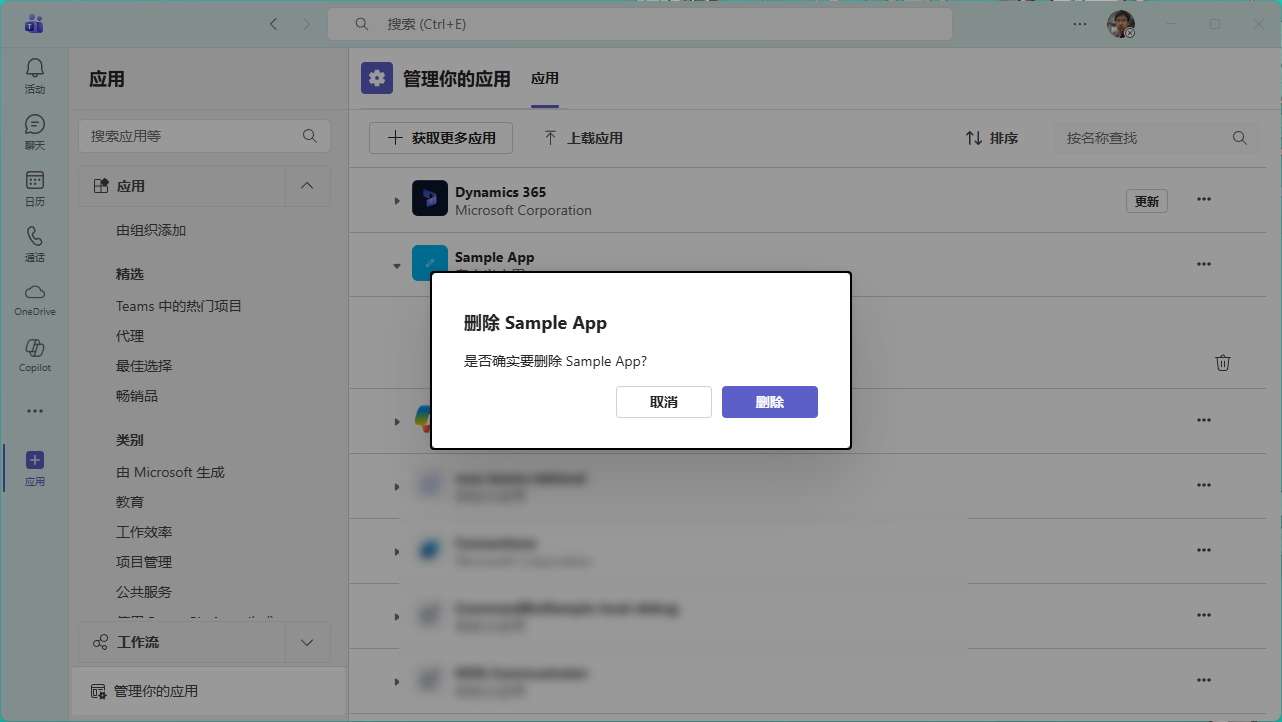Collapse the Sample App row arrow
The width and height of the screenshot is (1282, 722).
tap(397, 266)
